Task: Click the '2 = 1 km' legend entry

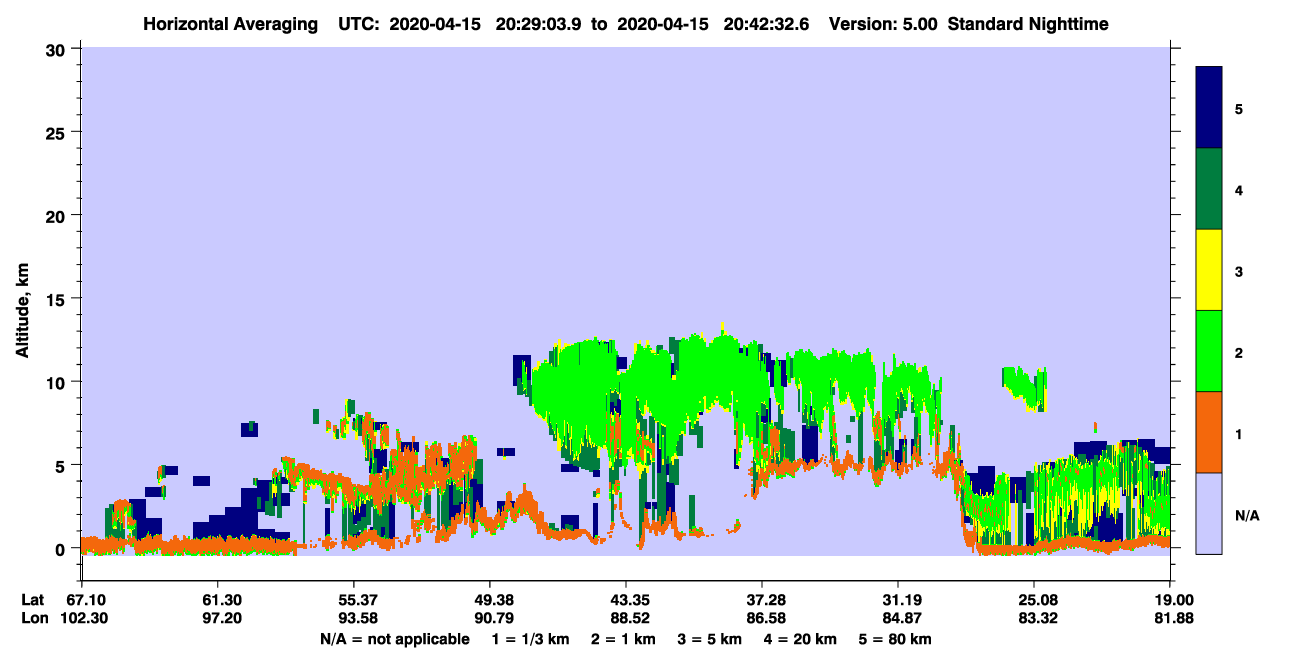Action: coord(622,639)
